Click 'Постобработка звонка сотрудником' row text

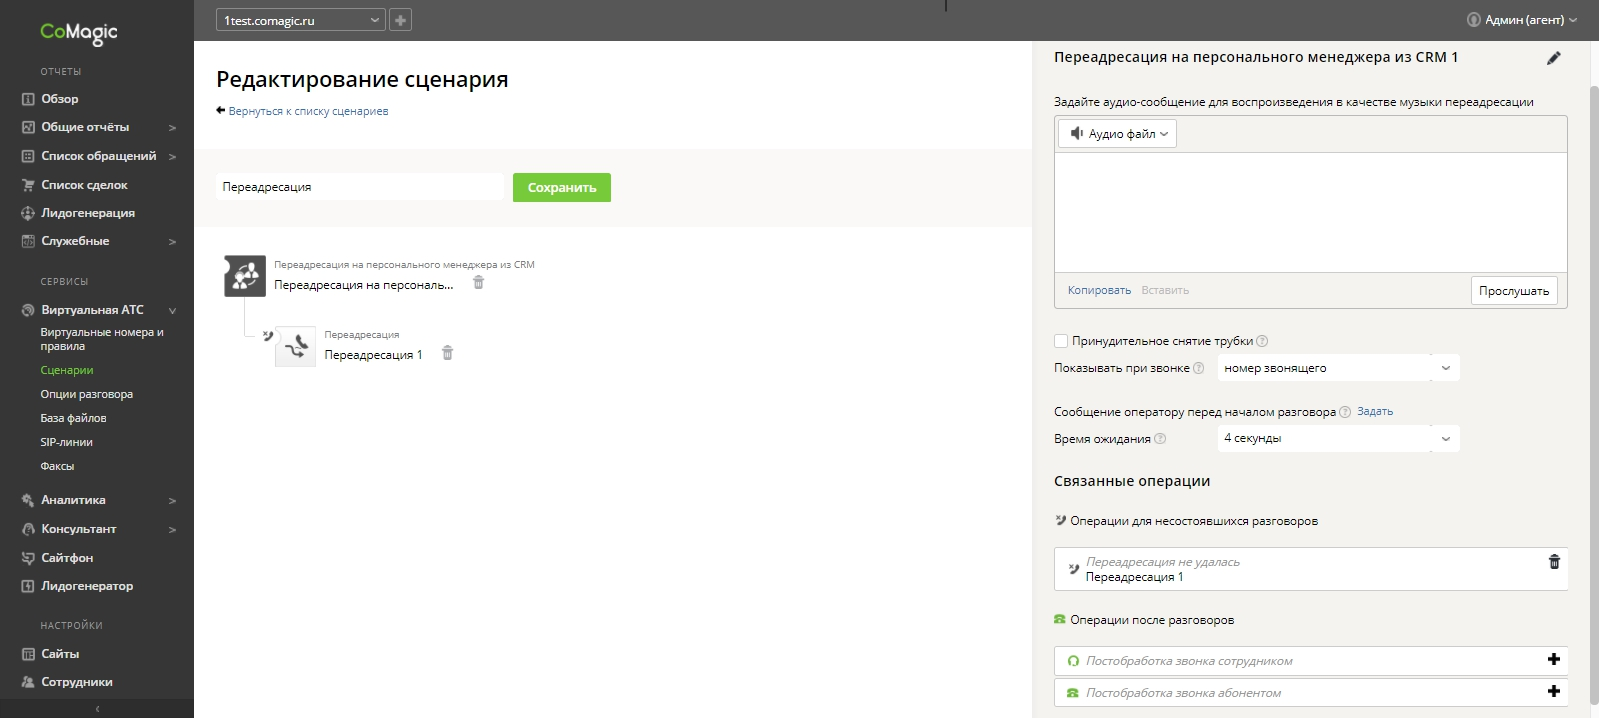click(1189, 661)
